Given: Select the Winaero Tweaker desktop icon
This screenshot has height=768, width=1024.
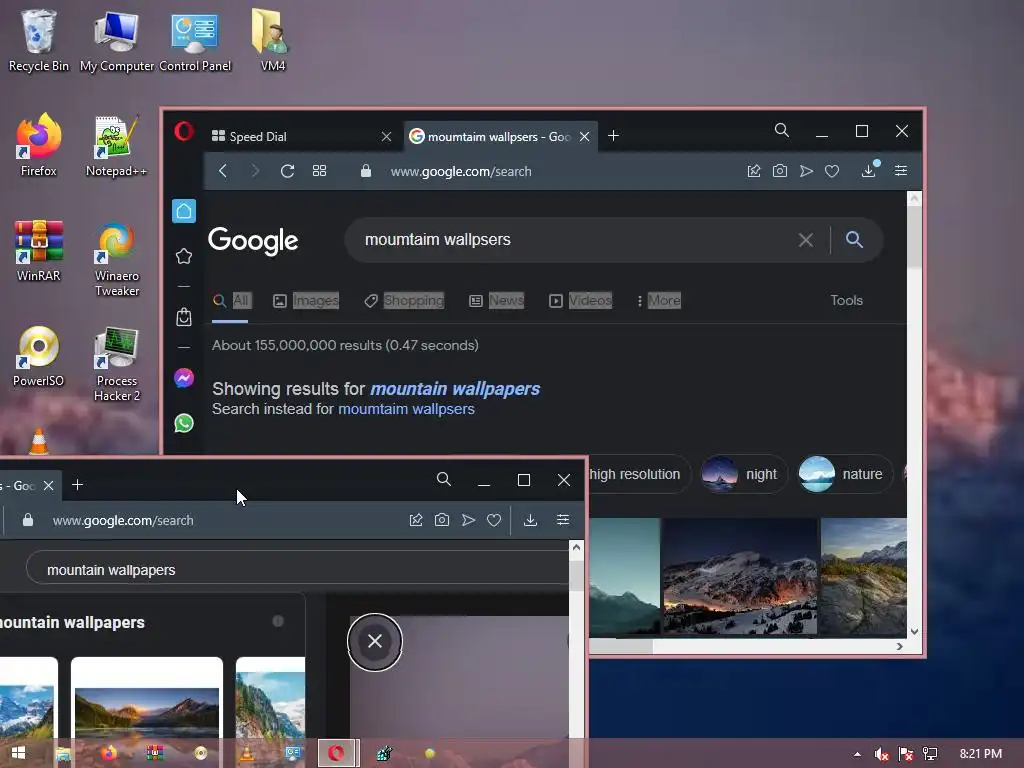Looking at the screenshot, I should (116, 259).
